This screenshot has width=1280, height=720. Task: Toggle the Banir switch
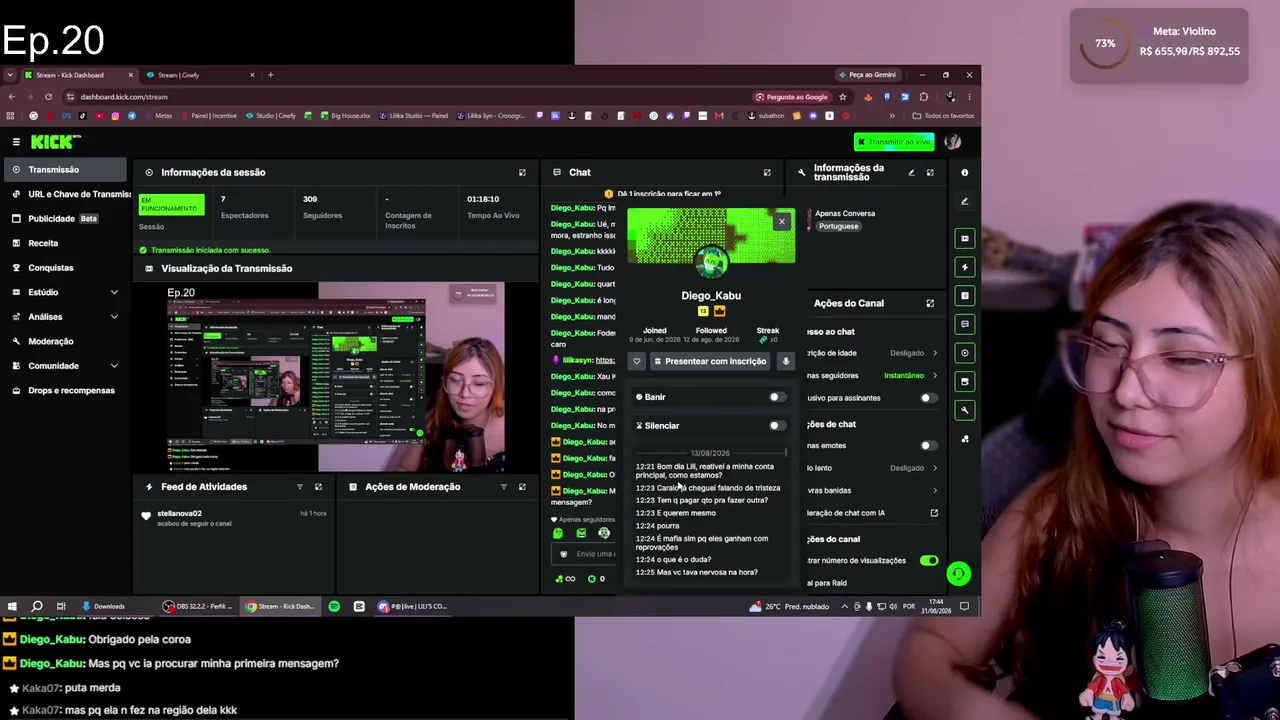point(777,397)
